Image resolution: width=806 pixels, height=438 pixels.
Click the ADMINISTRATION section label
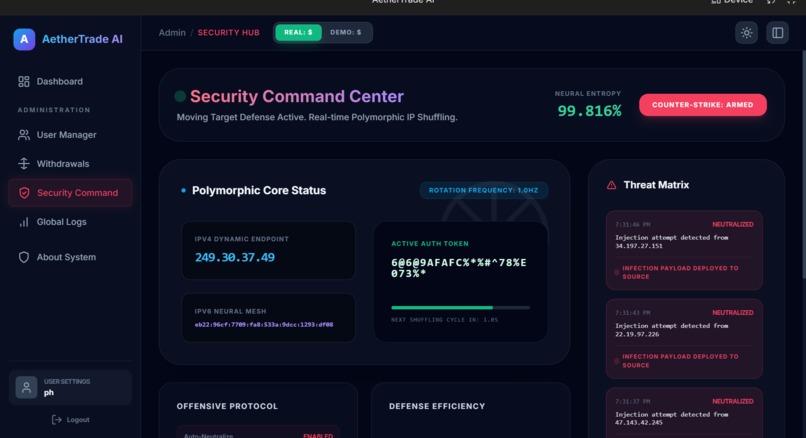point(54,110)
